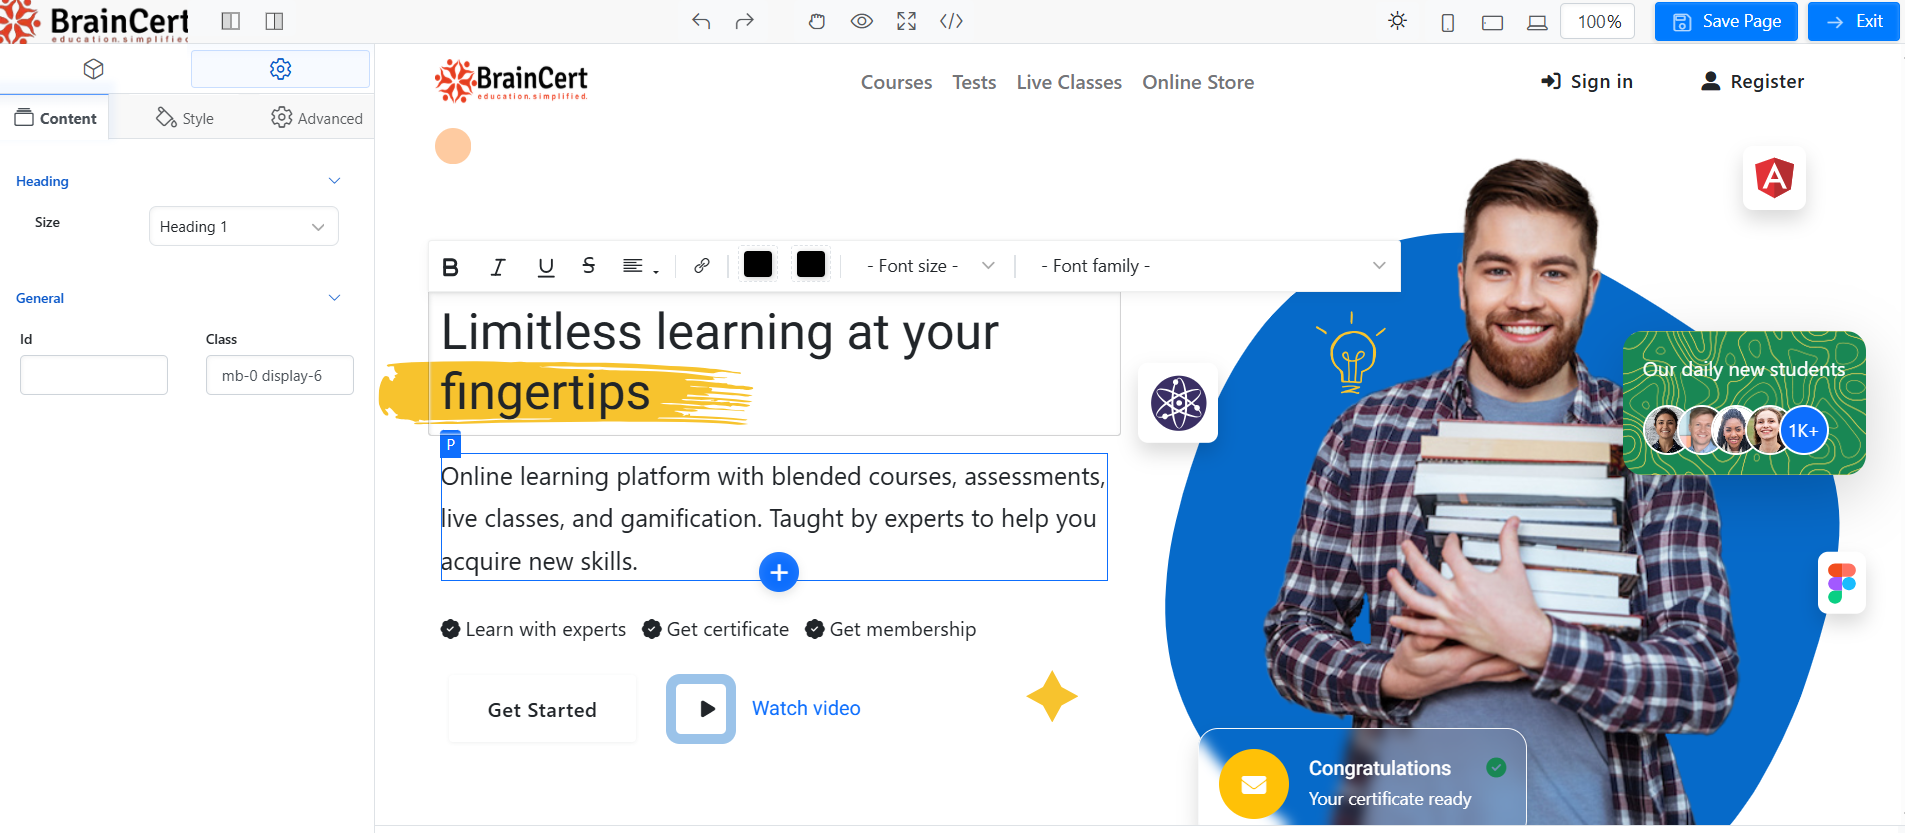This screenshot has height=833, width=1905.
Task: Click the atom React-style icon card
Action: (x=1178, y=403)
